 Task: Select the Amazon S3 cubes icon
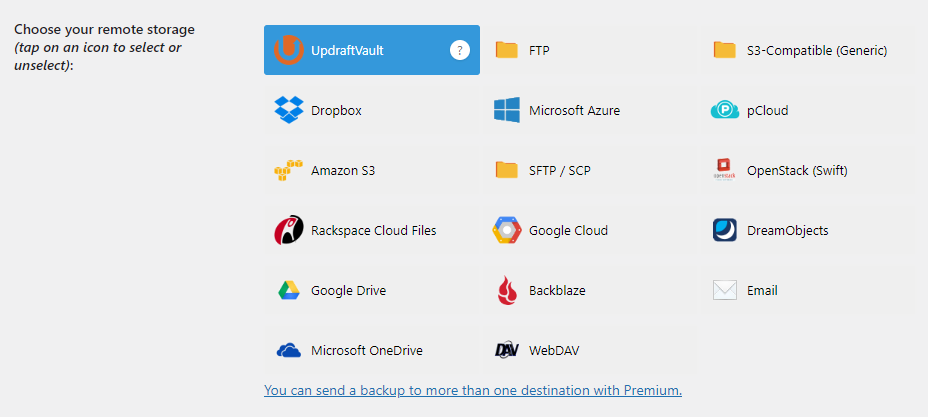[288, 170]
